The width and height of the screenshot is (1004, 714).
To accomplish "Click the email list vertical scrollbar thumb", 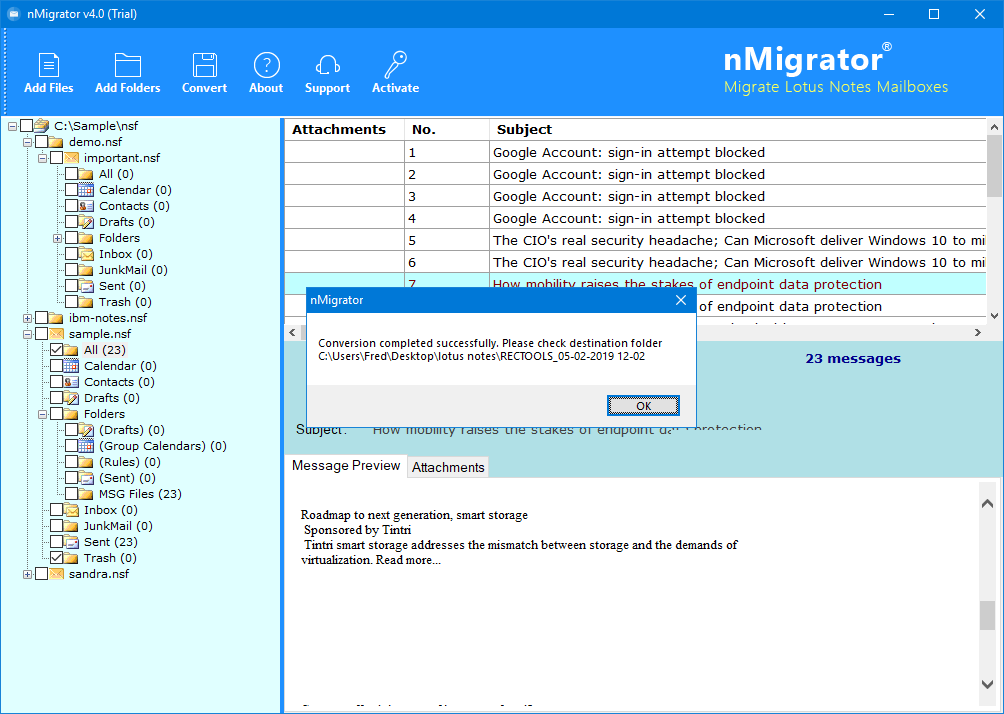I will (x=994, y=166).
